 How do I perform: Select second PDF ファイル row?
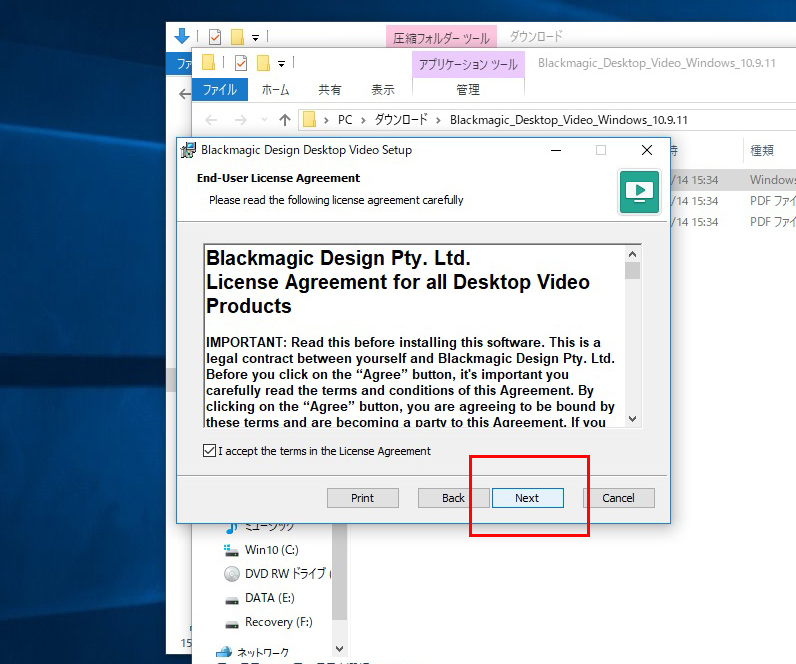click(733, 222)
